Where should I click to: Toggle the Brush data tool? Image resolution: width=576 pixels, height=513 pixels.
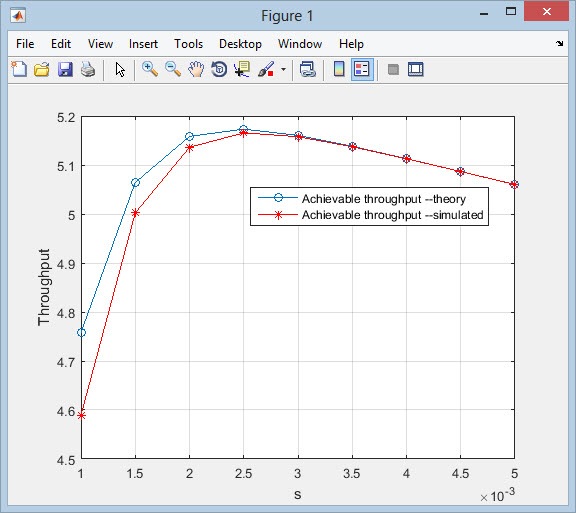(266, 69)
